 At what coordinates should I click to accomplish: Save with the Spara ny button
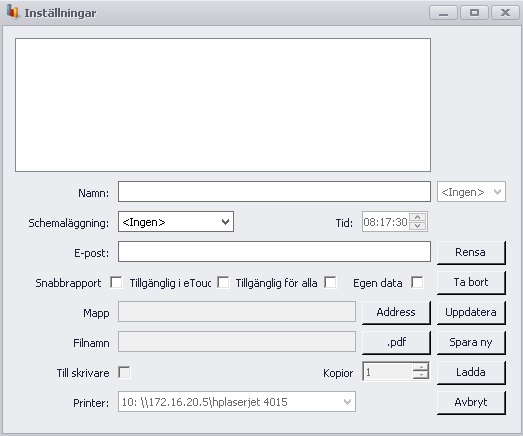click(471, 343)
